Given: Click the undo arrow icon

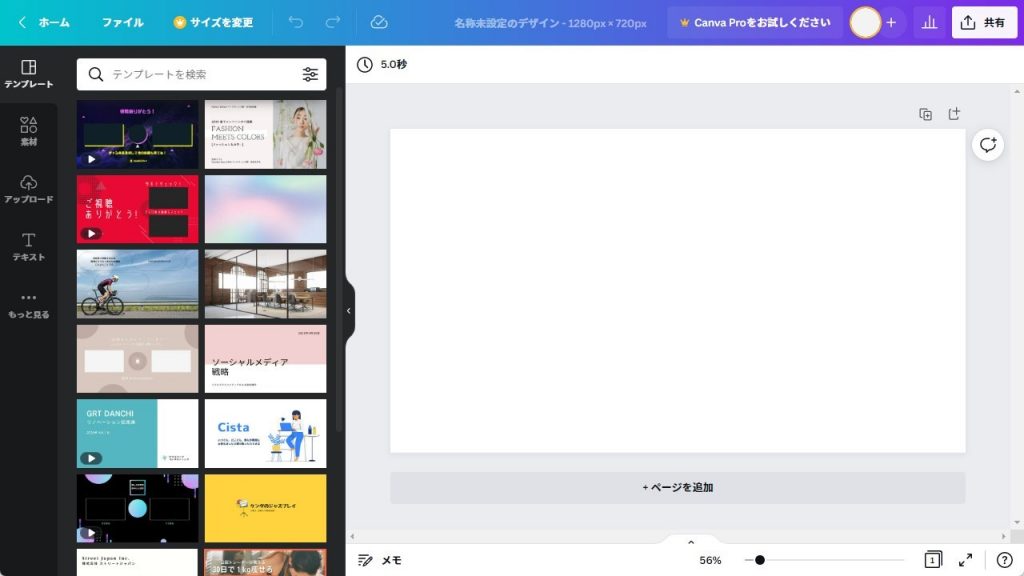Looking at the screenshot, I should pos(296,22).
